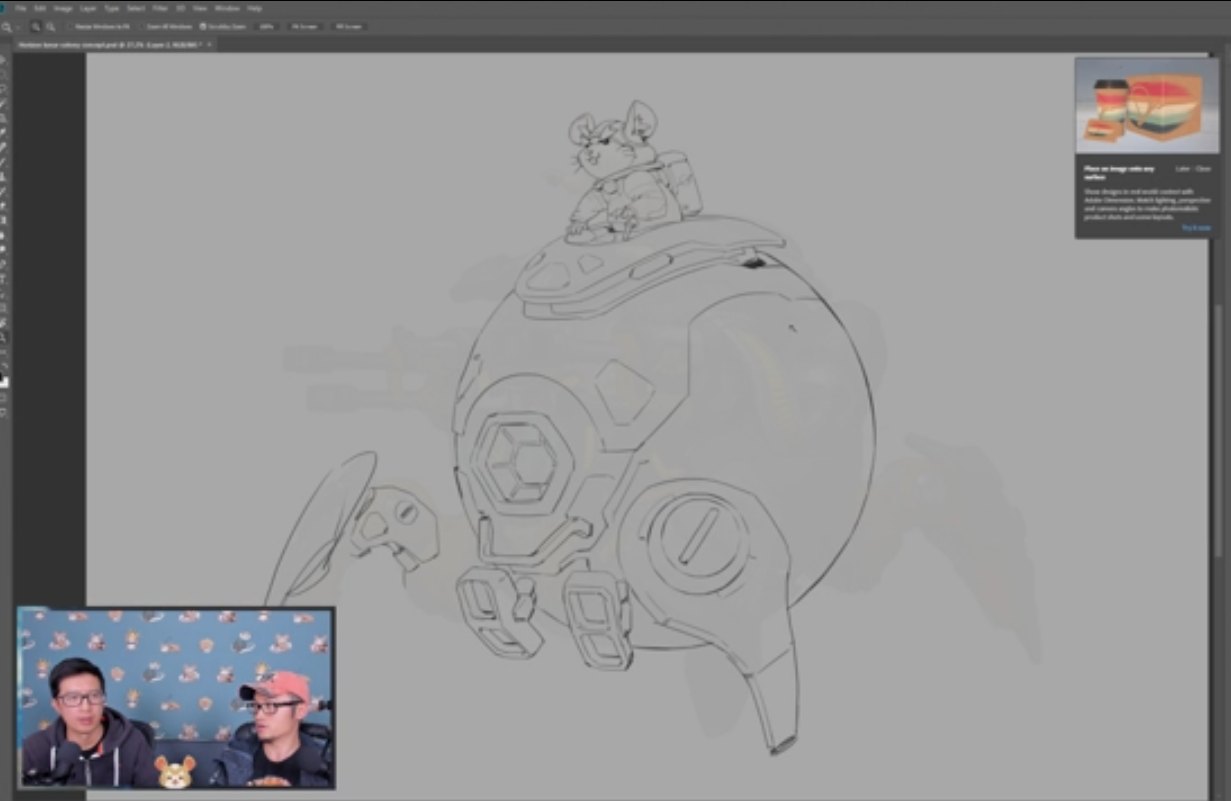Enable Zoom All Windows checkbox
The image size is (1231, 801).
pos(143,26)
